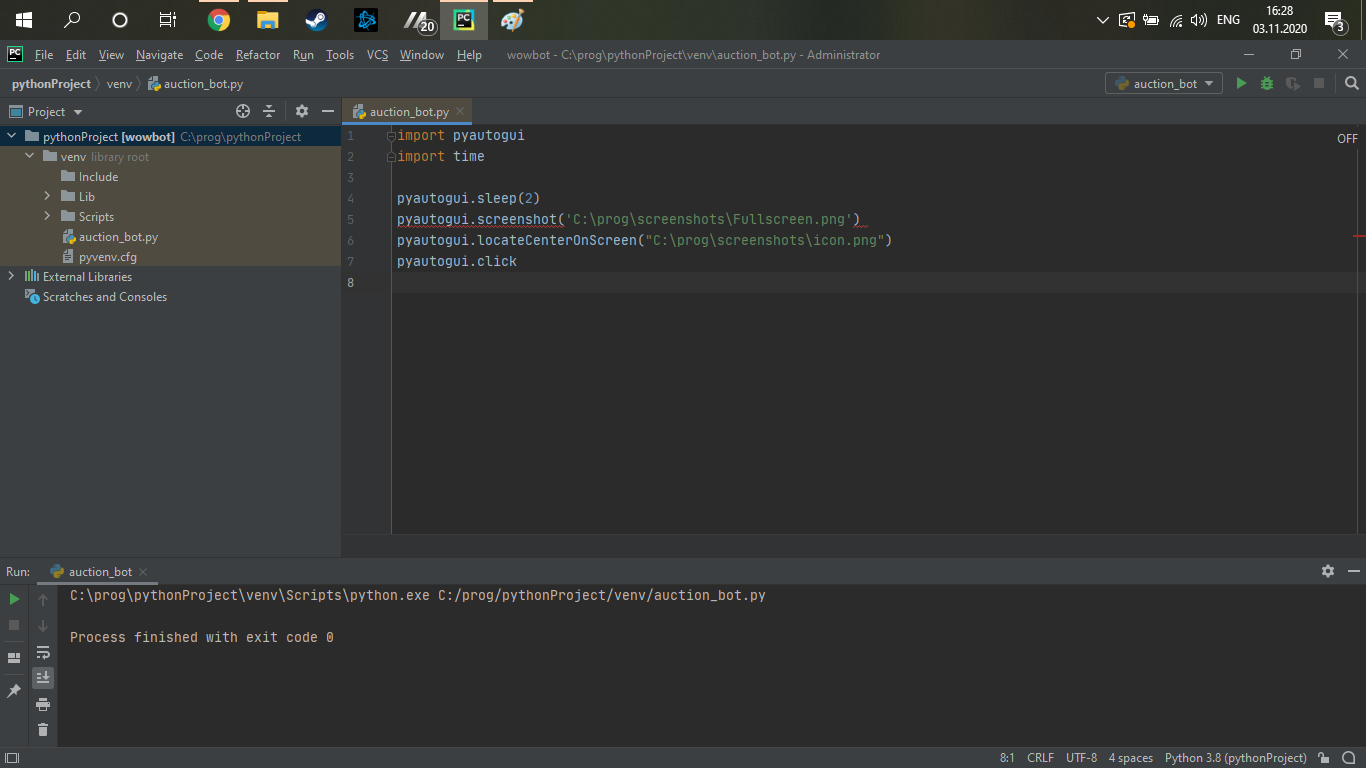The width and height of the screenshot is (1366, 768).
Task: Click the top toolbar Stop square
Action: tap(1319, 84)
